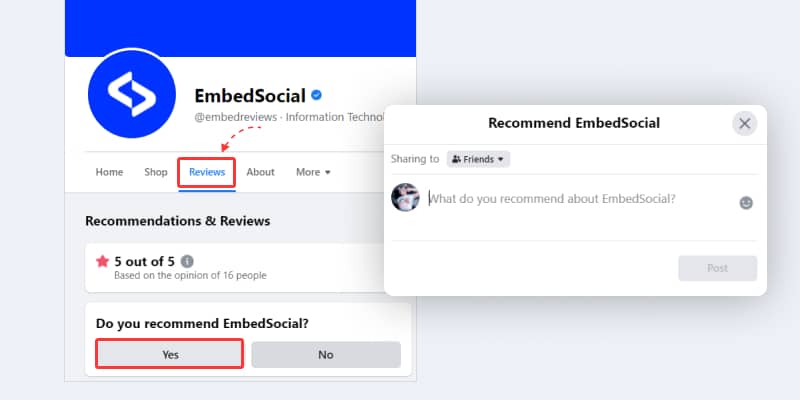Screen dimensions: 800x400
Task: Expand the More tab menu
Action: pyautogui.click(x=313, y=172)
